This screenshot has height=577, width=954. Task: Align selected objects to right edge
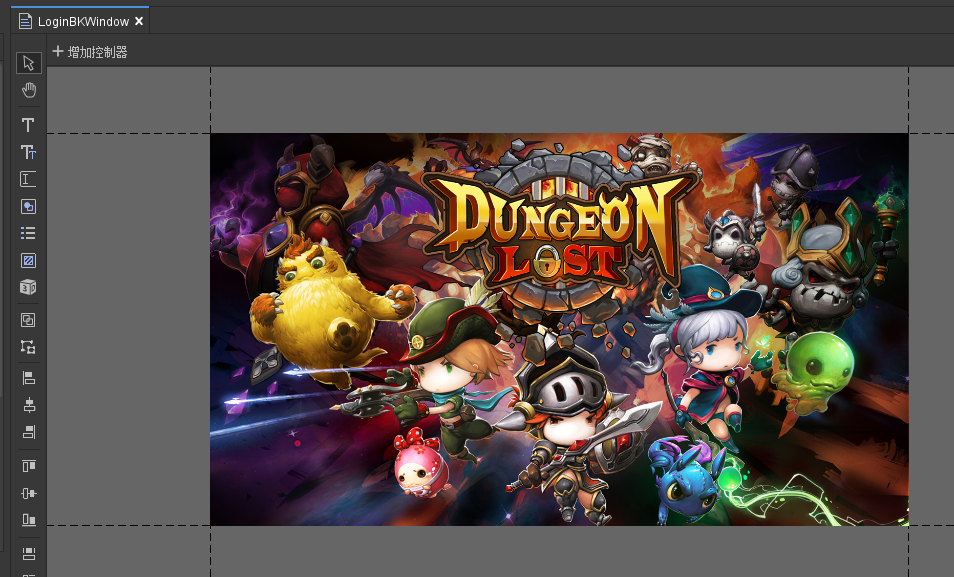pos(29,432)
